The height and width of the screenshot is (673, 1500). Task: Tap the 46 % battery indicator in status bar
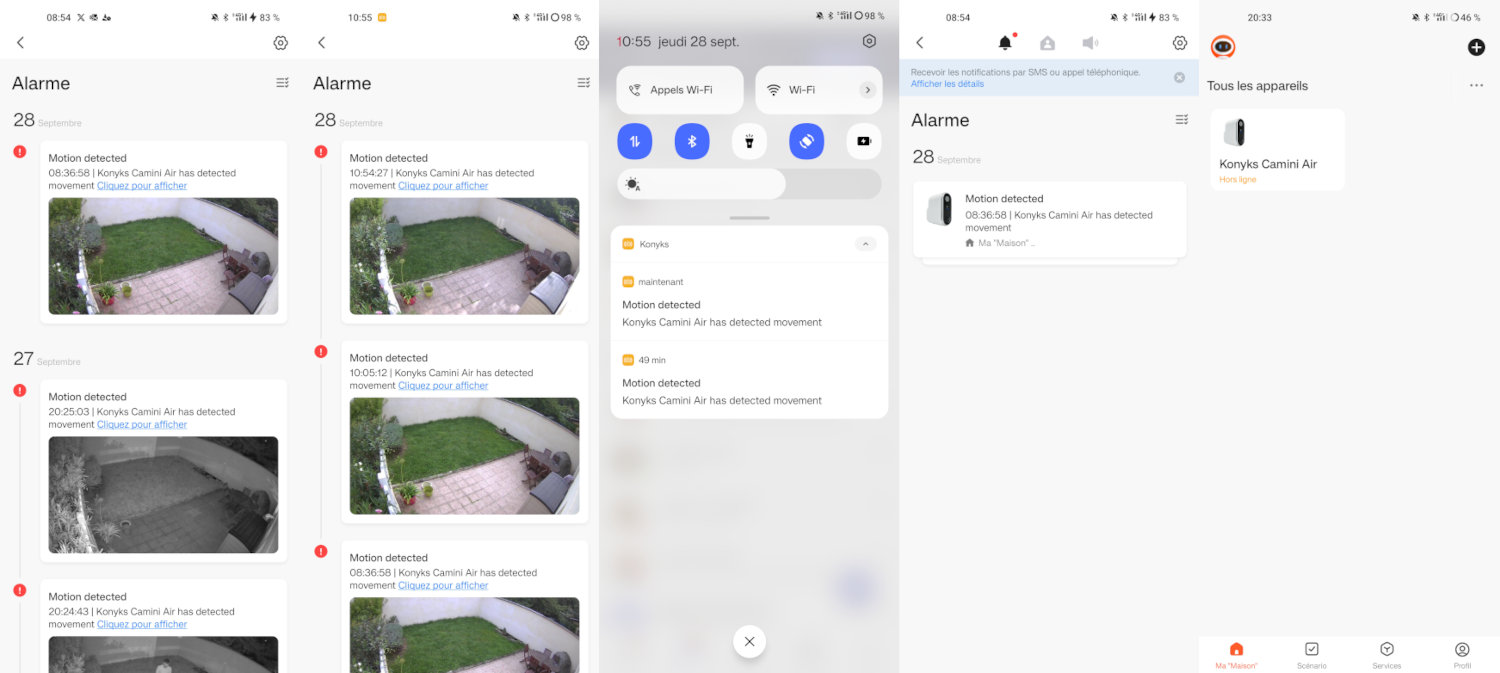point(1464,18)
